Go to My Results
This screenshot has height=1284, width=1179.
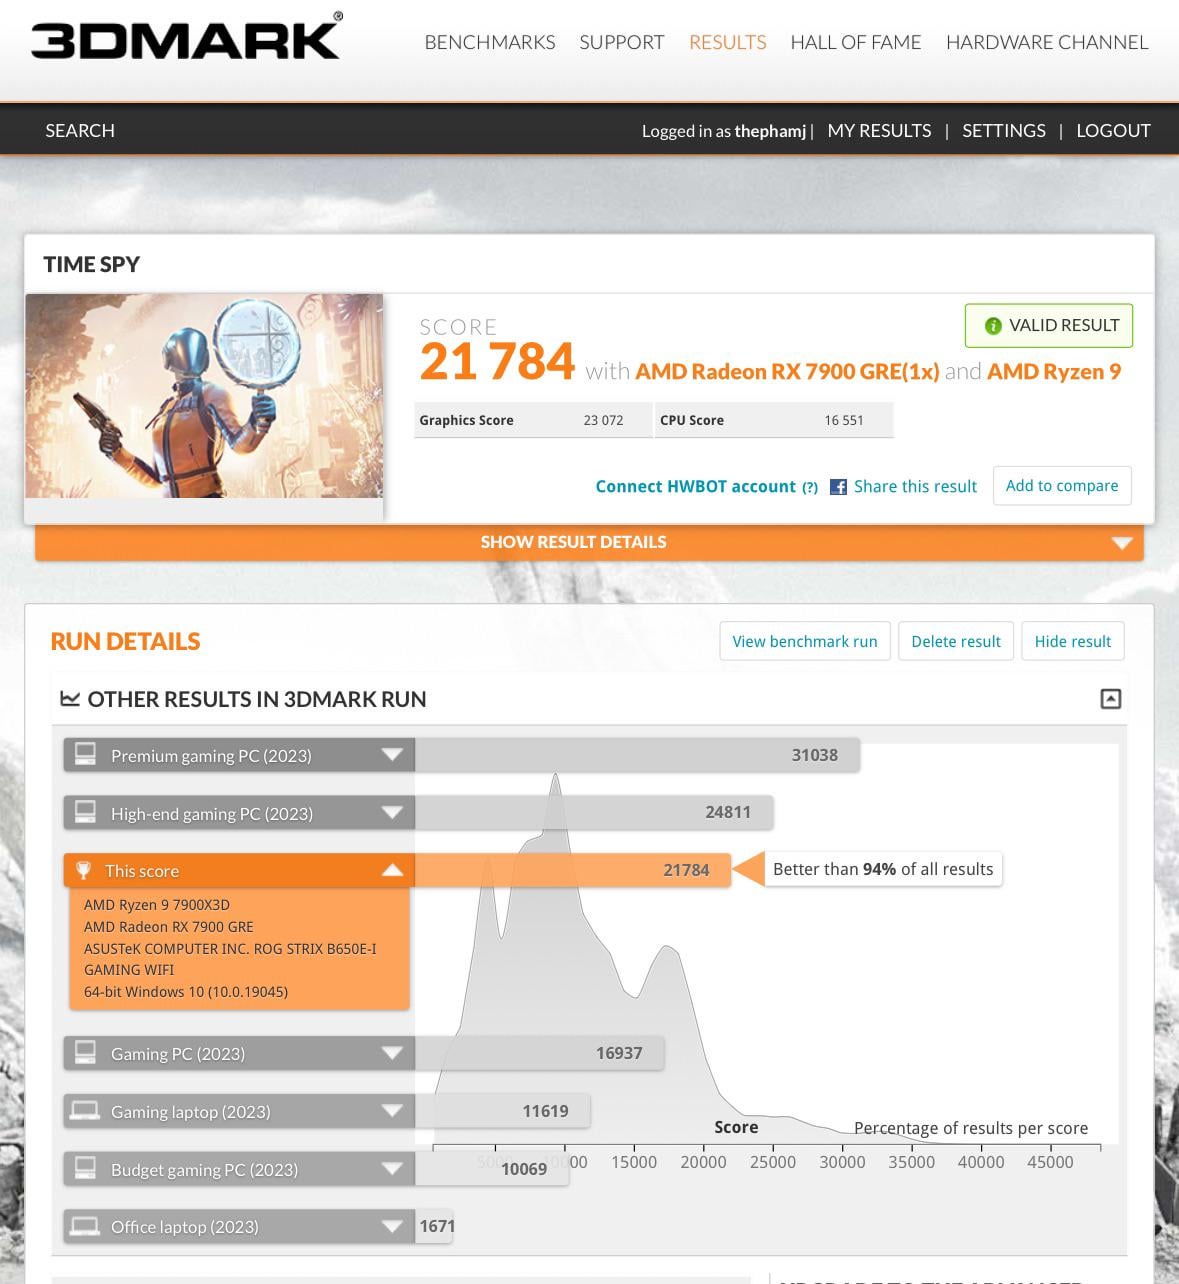(x=879, y=130)
